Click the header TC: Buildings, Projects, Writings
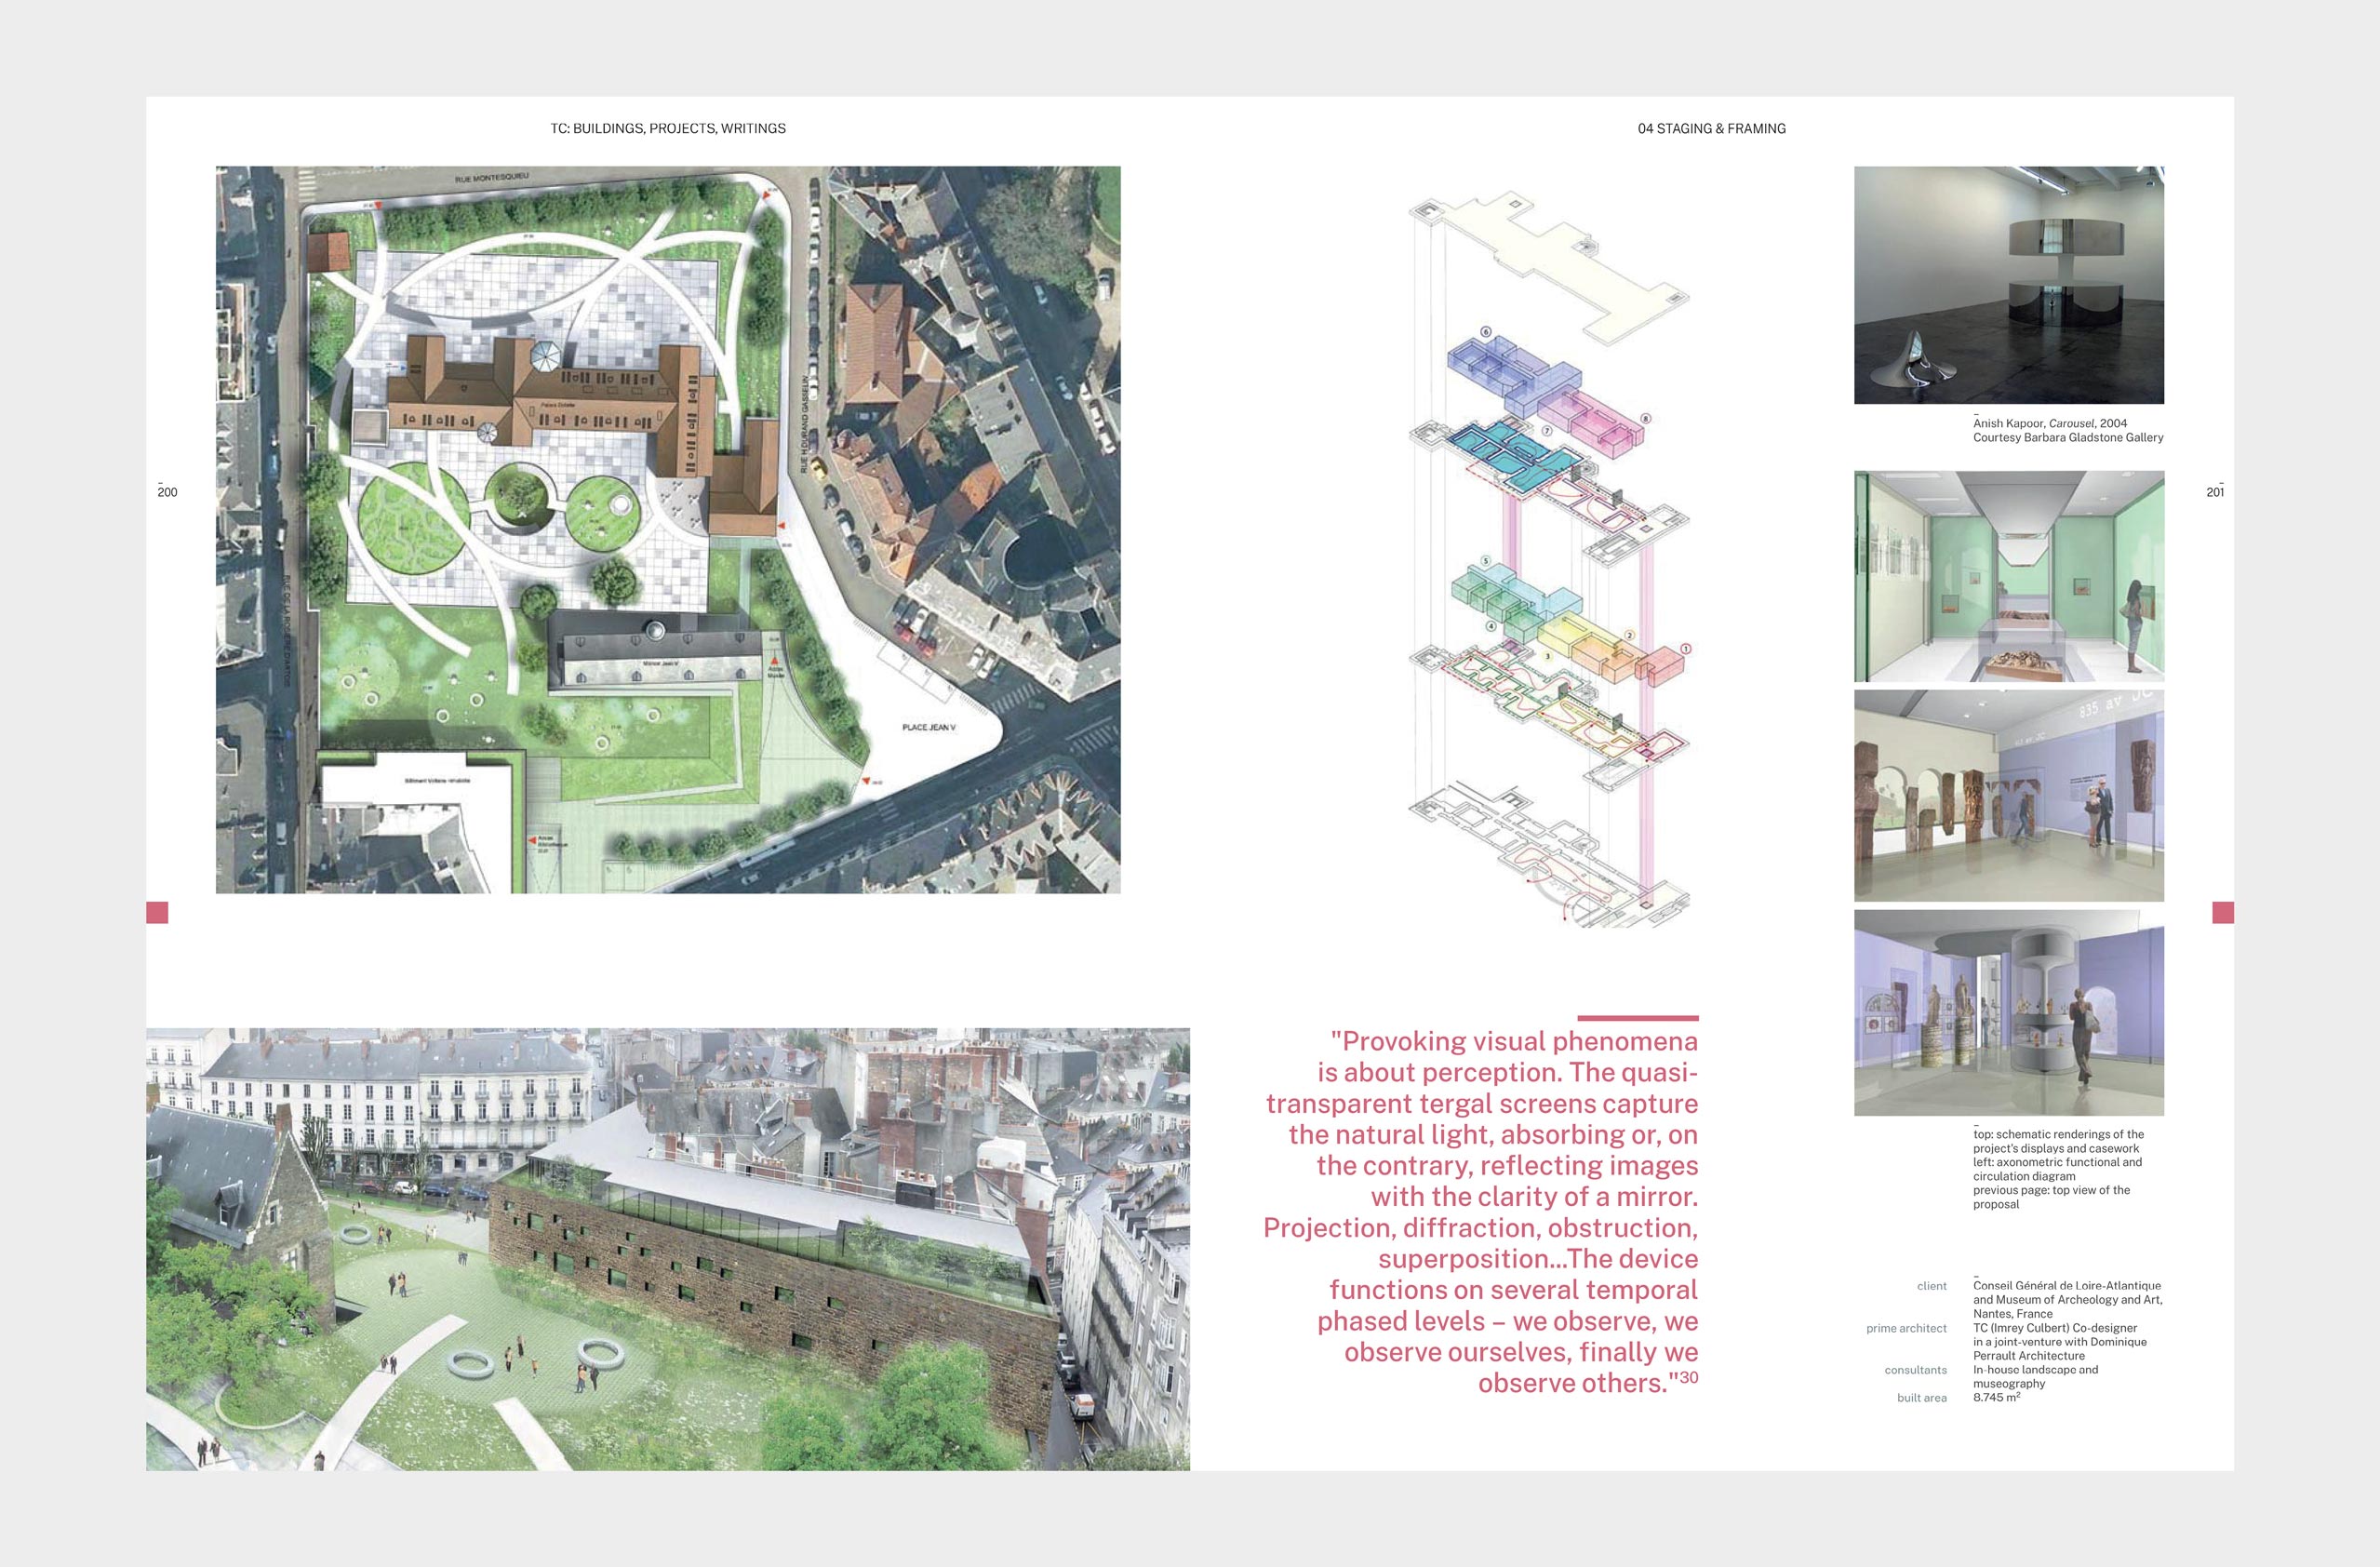This screenshot has width=2380, height=1567. pyautogui.click(x=668, y=128)
